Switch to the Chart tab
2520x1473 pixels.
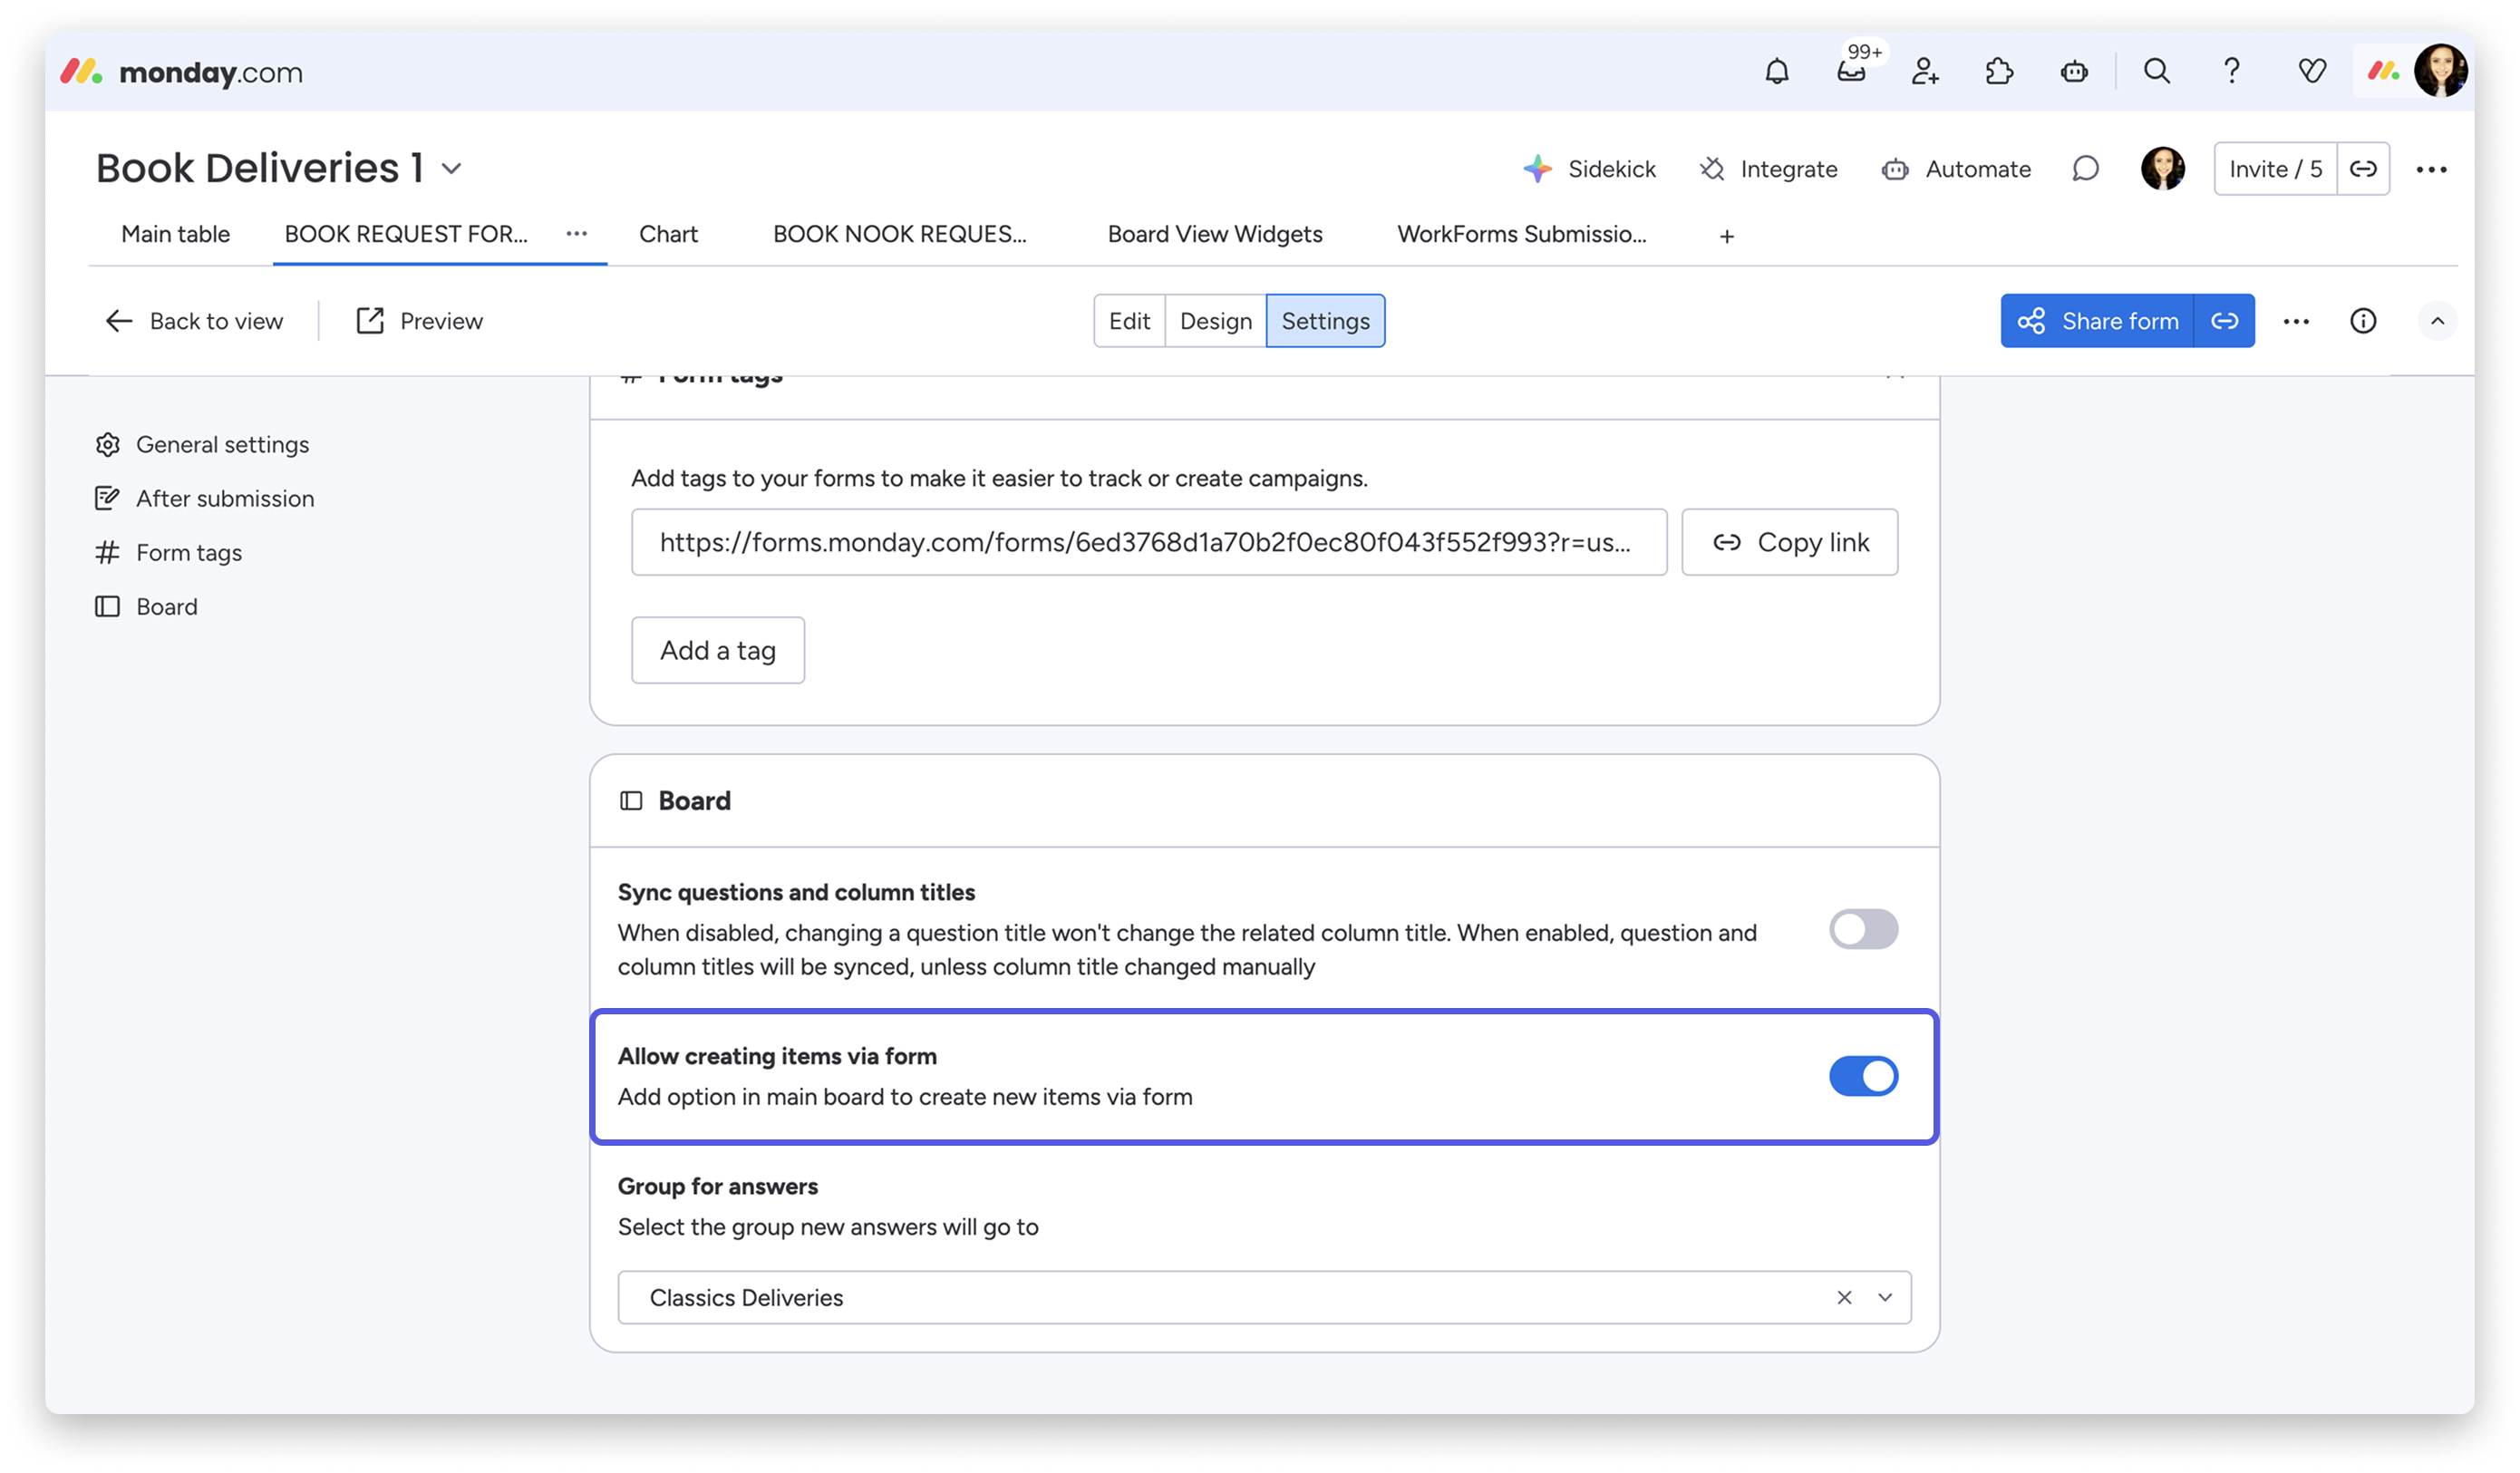point(668,234)
